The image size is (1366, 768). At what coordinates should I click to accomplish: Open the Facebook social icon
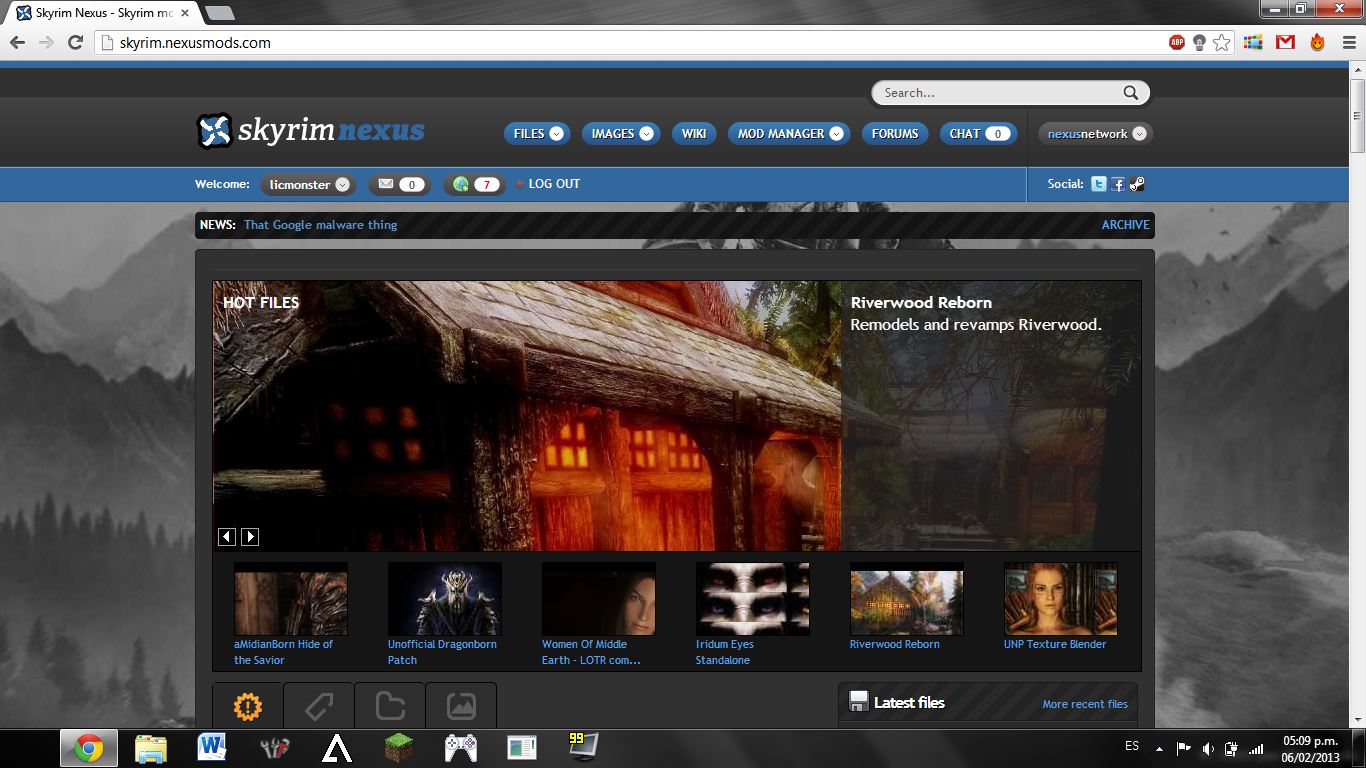(x=1117, y=183)
